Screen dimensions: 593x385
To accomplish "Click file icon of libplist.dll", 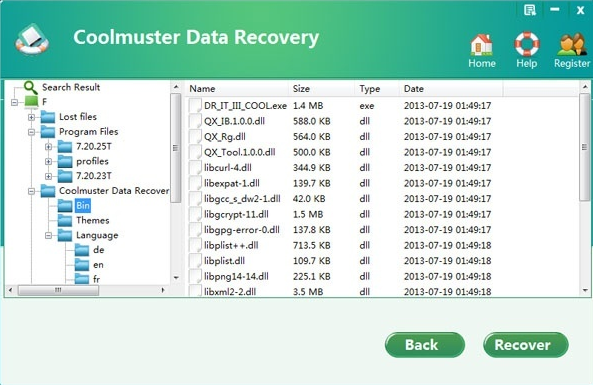I will pos(195,261).
